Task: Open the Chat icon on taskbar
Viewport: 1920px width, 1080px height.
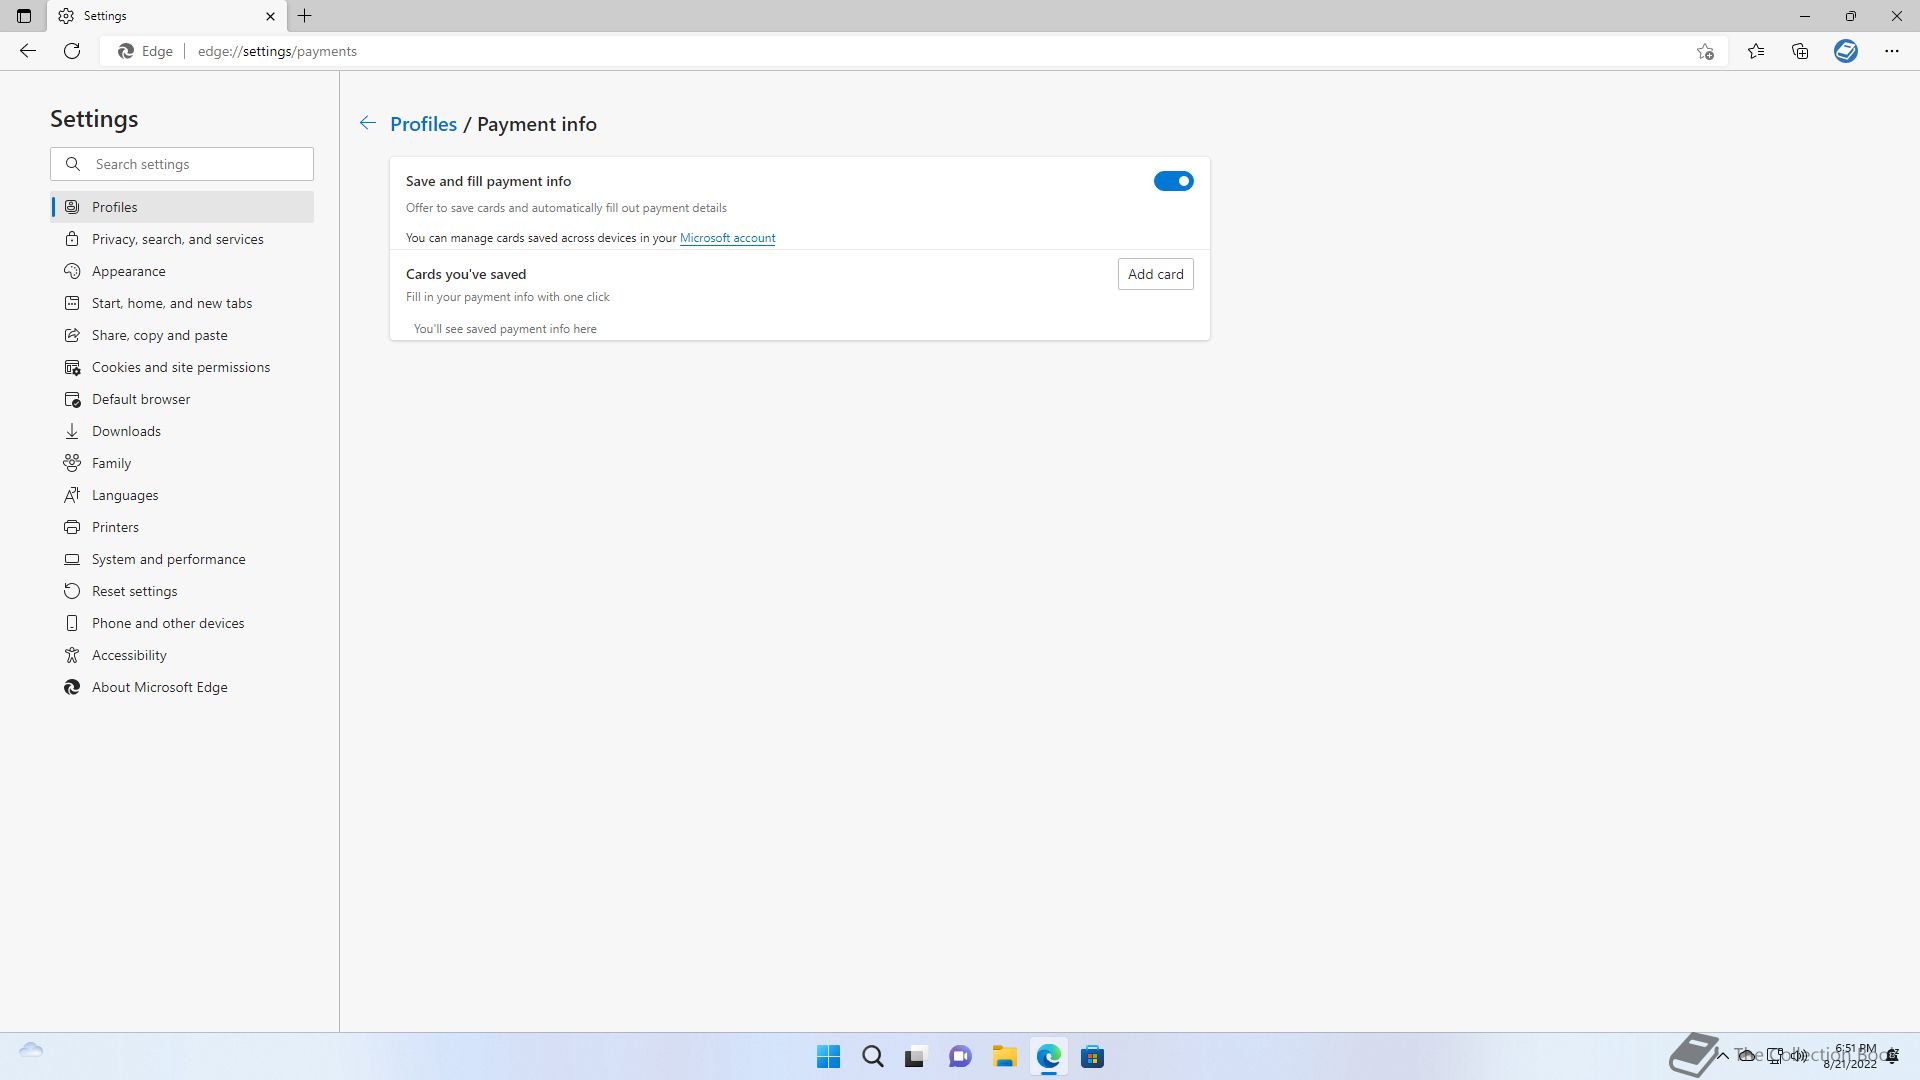Action: click(960, 1057)
